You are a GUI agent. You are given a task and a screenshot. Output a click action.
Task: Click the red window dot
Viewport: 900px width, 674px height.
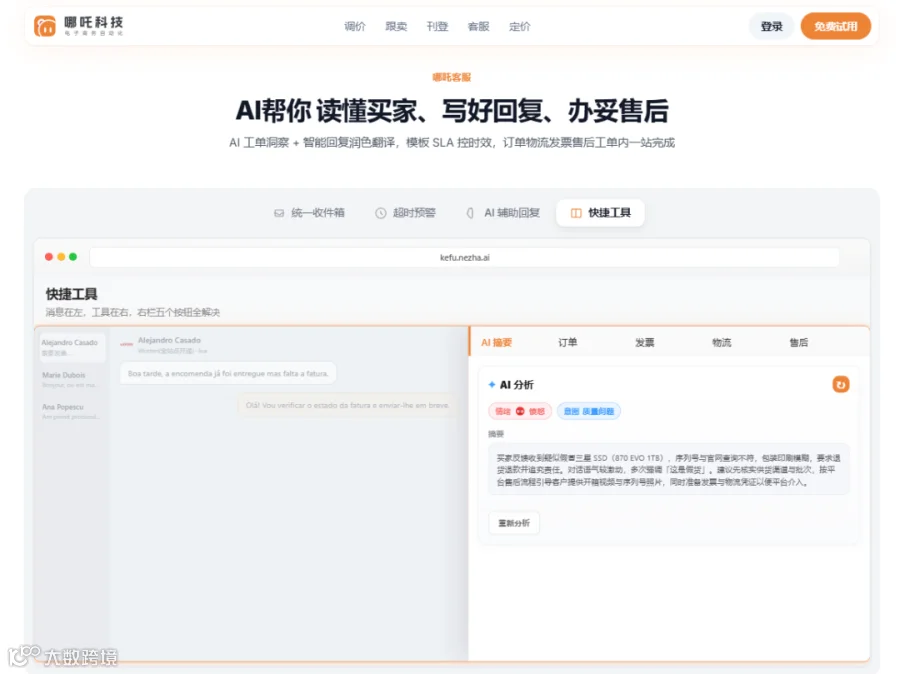[49, 257]
